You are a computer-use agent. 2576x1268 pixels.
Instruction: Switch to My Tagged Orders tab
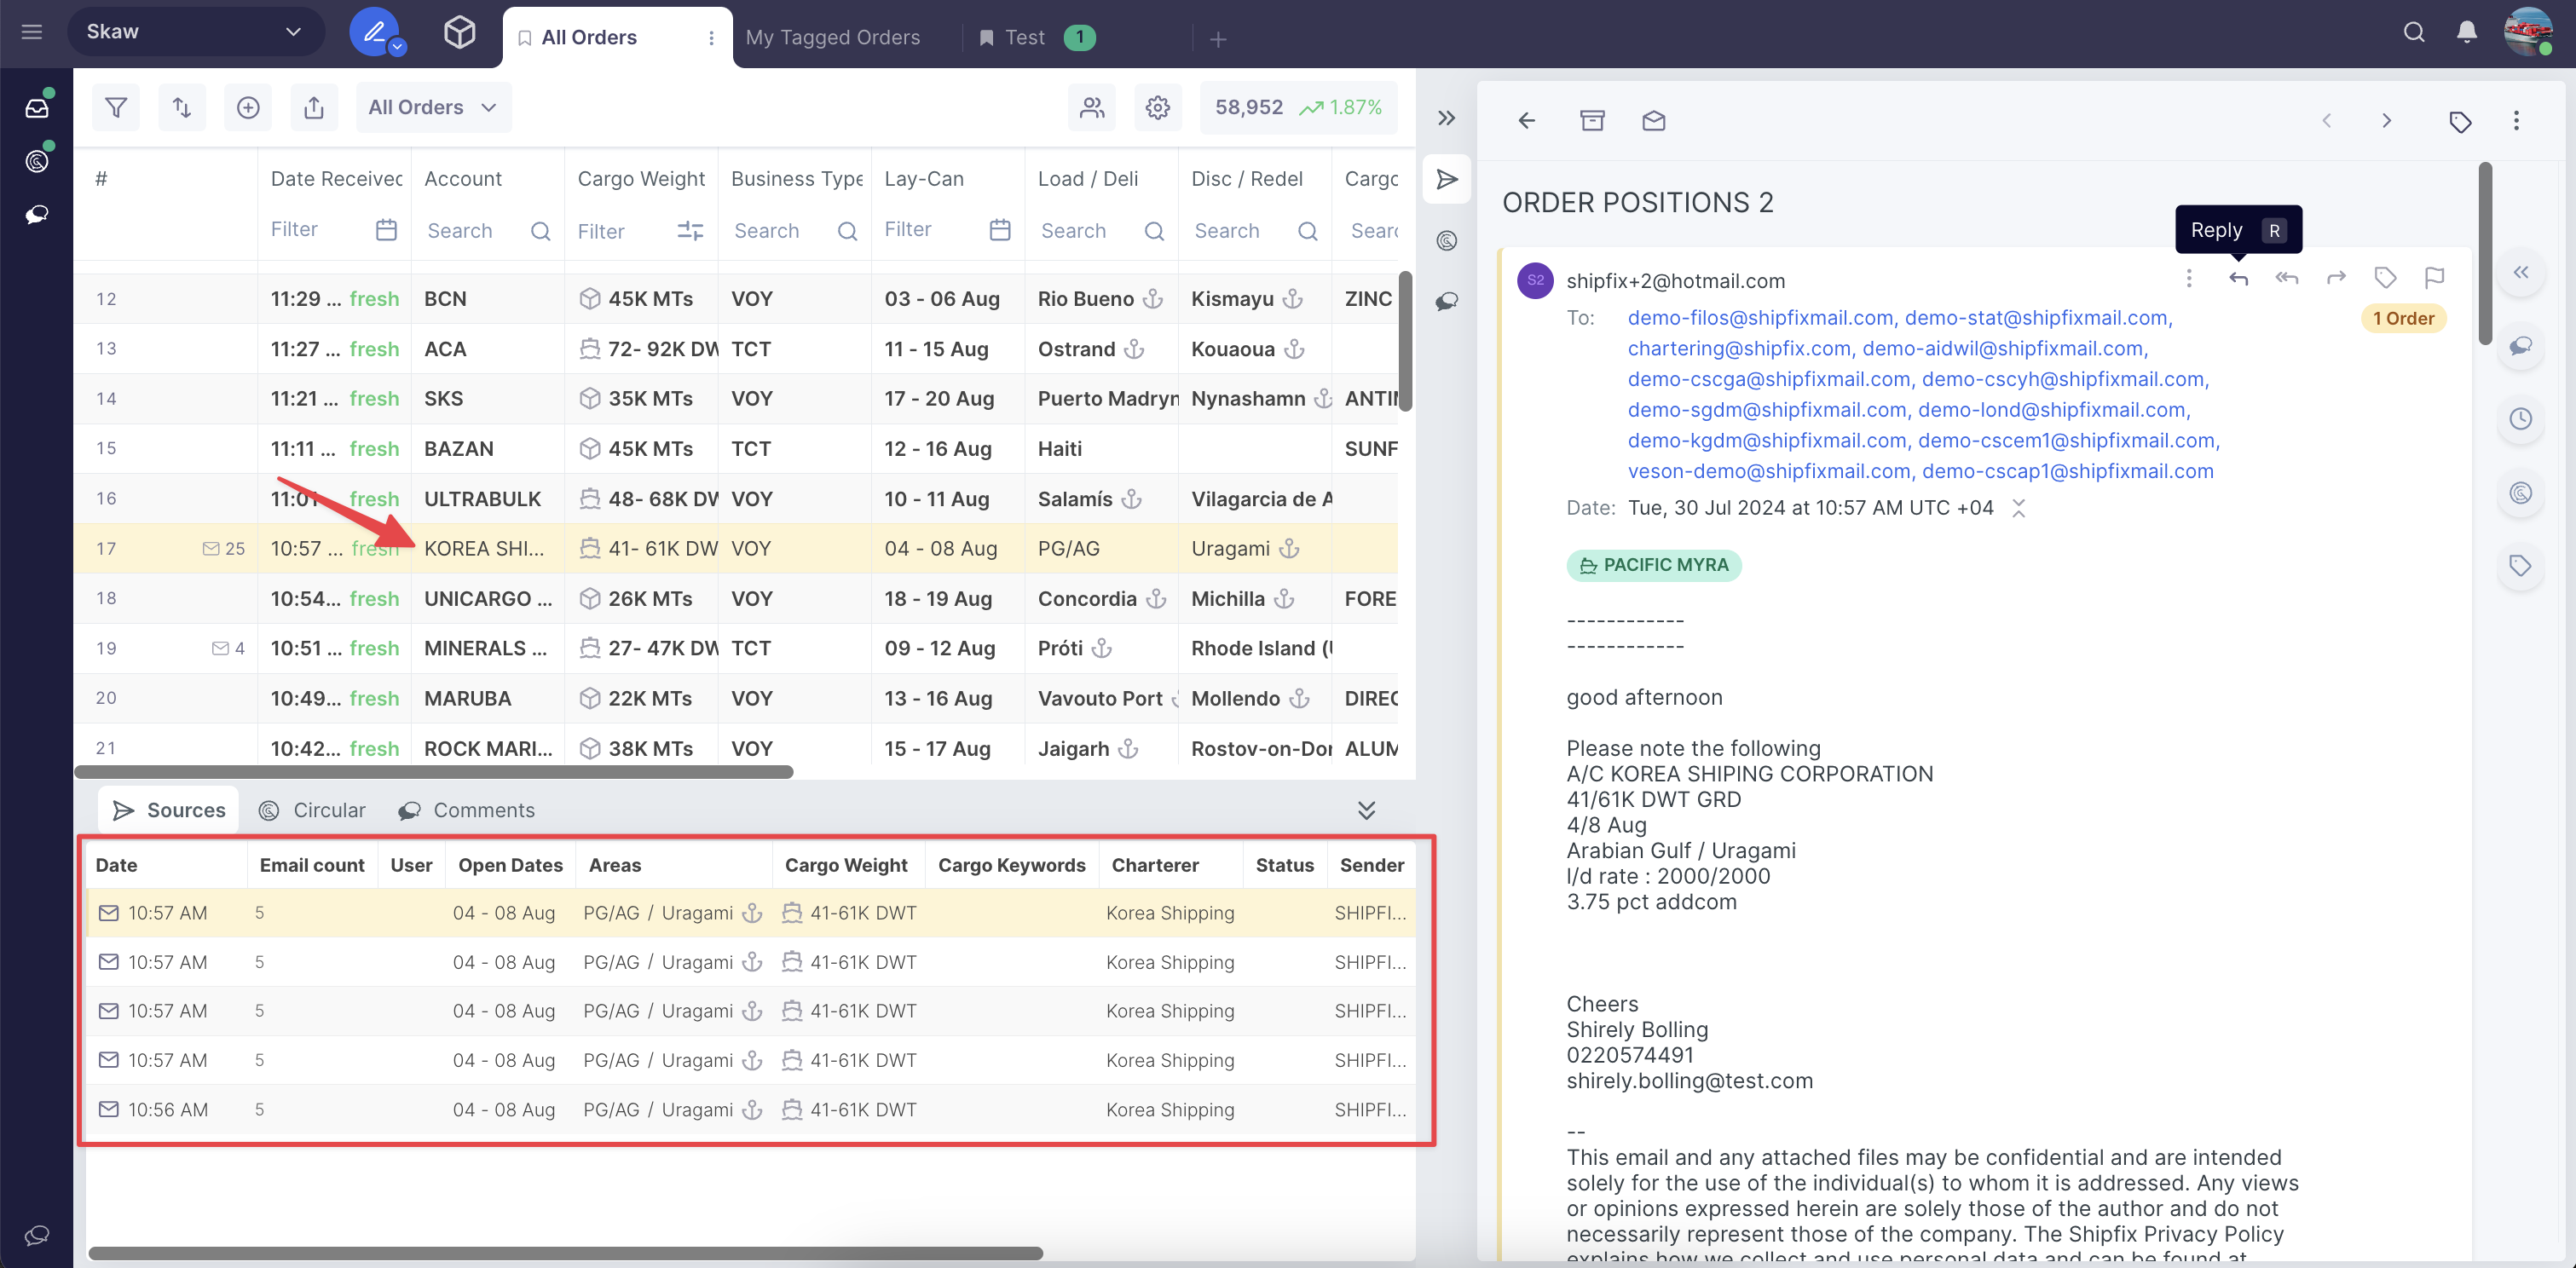(x=832, y=37)
